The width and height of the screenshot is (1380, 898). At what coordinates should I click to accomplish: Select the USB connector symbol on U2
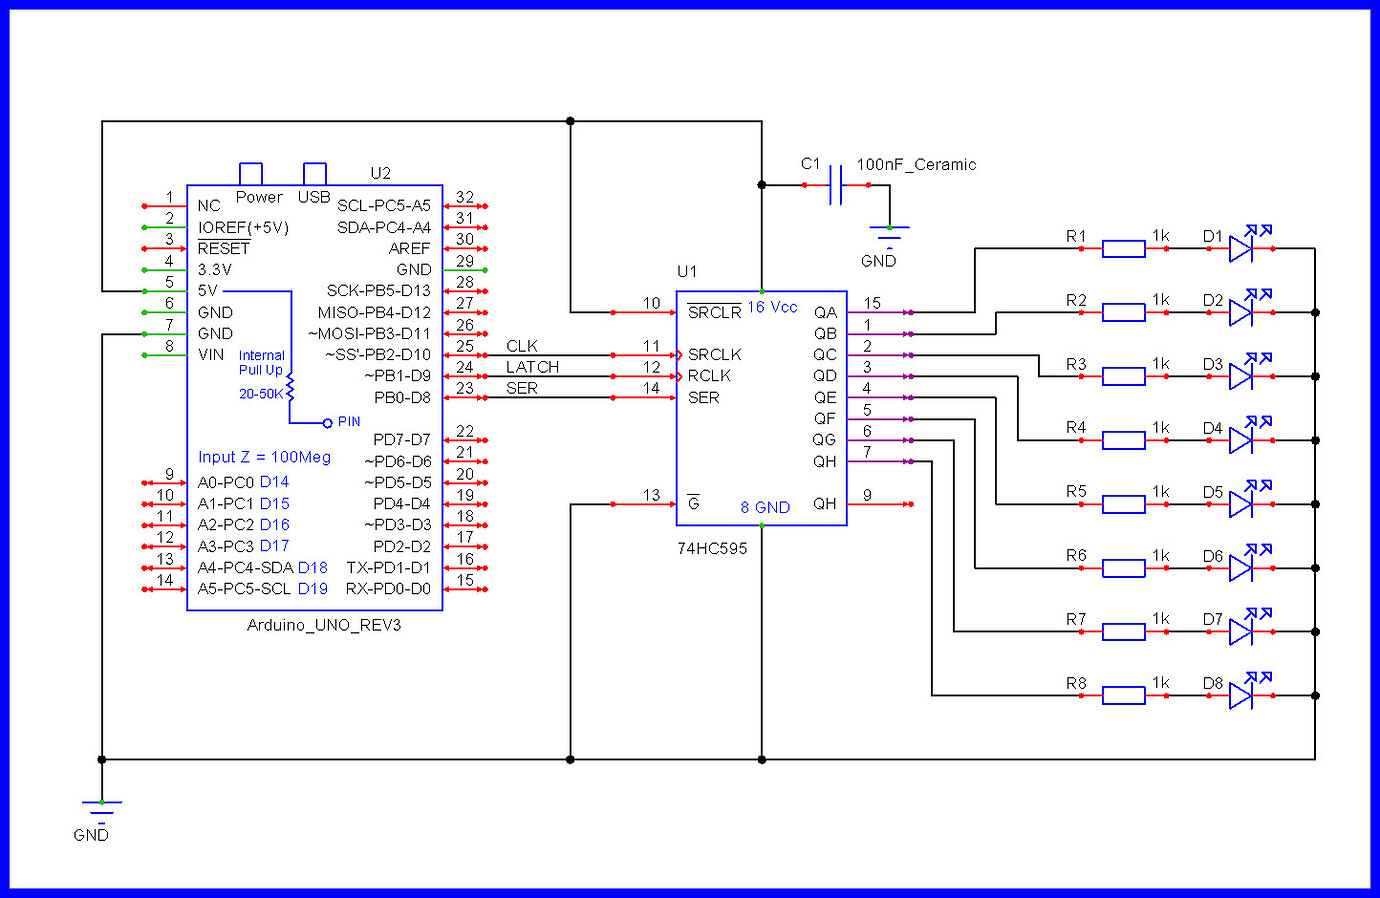(x=313, y=170)
